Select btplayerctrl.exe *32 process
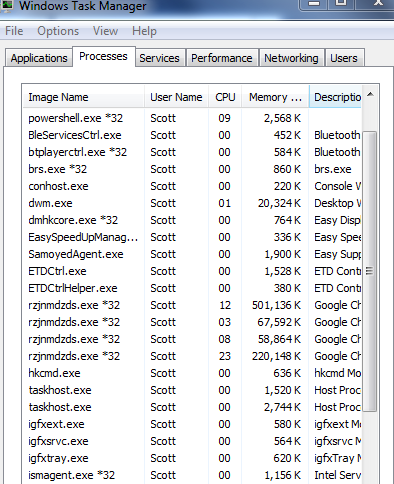 (192, 152)
